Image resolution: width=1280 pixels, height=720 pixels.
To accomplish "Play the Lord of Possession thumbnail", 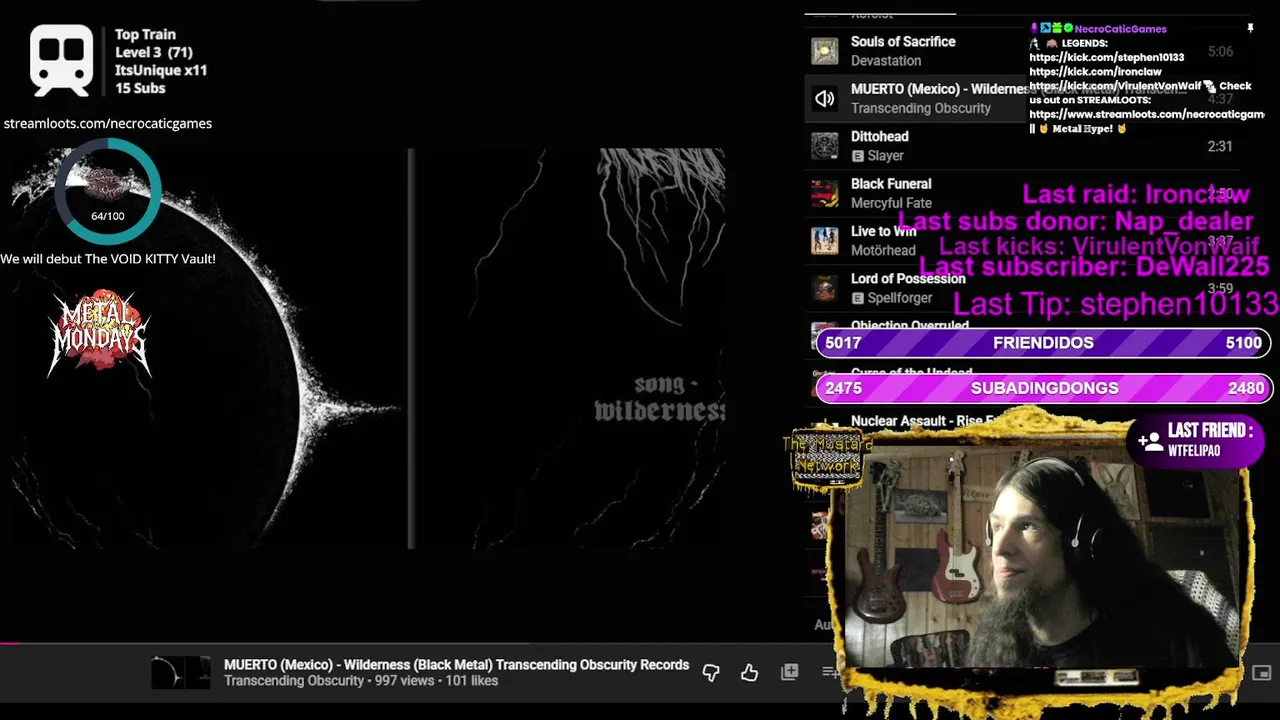I will (x=824, y=288).
